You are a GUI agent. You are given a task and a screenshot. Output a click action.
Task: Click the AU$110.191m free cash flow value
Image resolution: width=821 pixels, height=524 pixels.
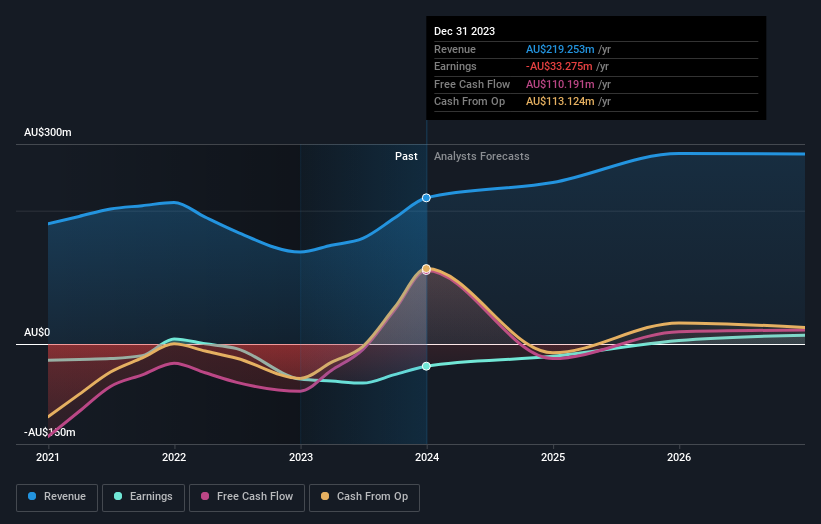(x=560, y=84)
